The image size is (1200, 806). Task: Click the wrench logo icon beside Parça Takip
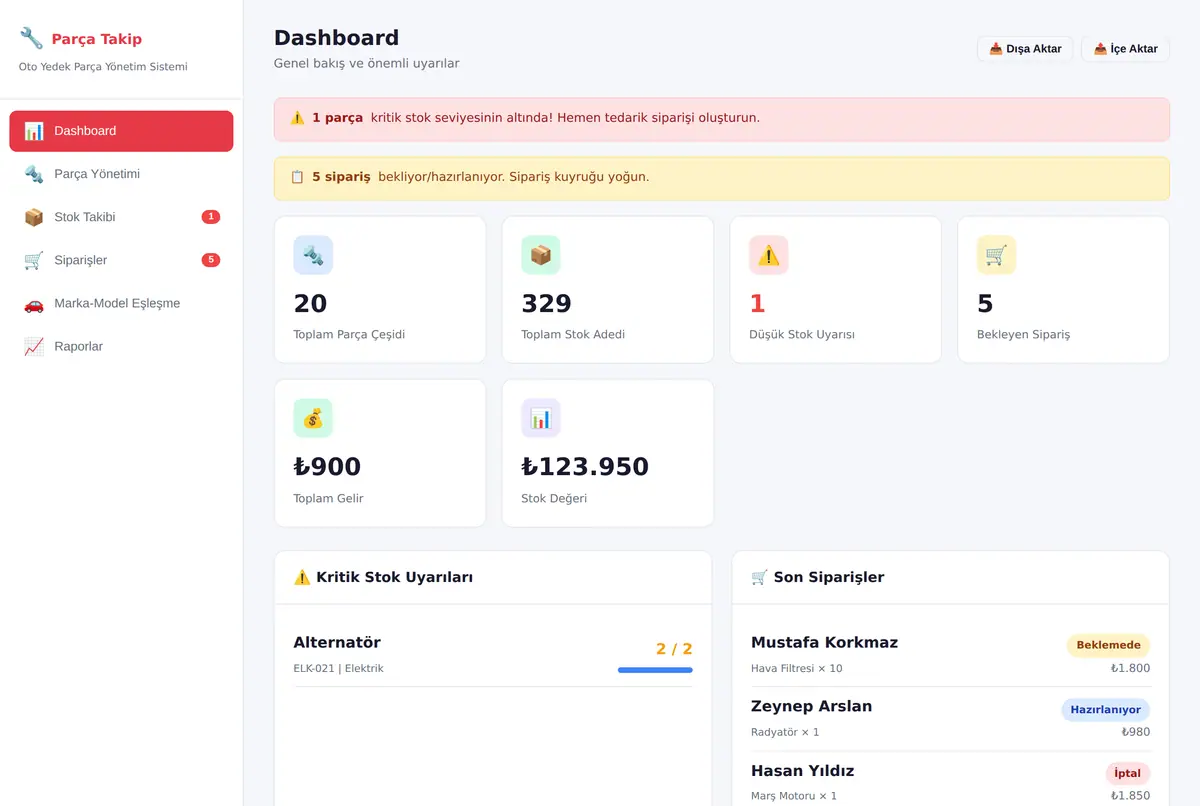[x=31, y=38]
